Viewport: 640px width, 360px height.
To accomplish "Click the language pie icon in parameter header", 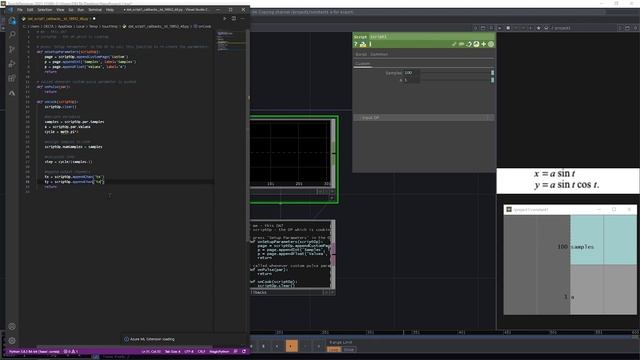I will pyautogui.click(x=476, y=44).
